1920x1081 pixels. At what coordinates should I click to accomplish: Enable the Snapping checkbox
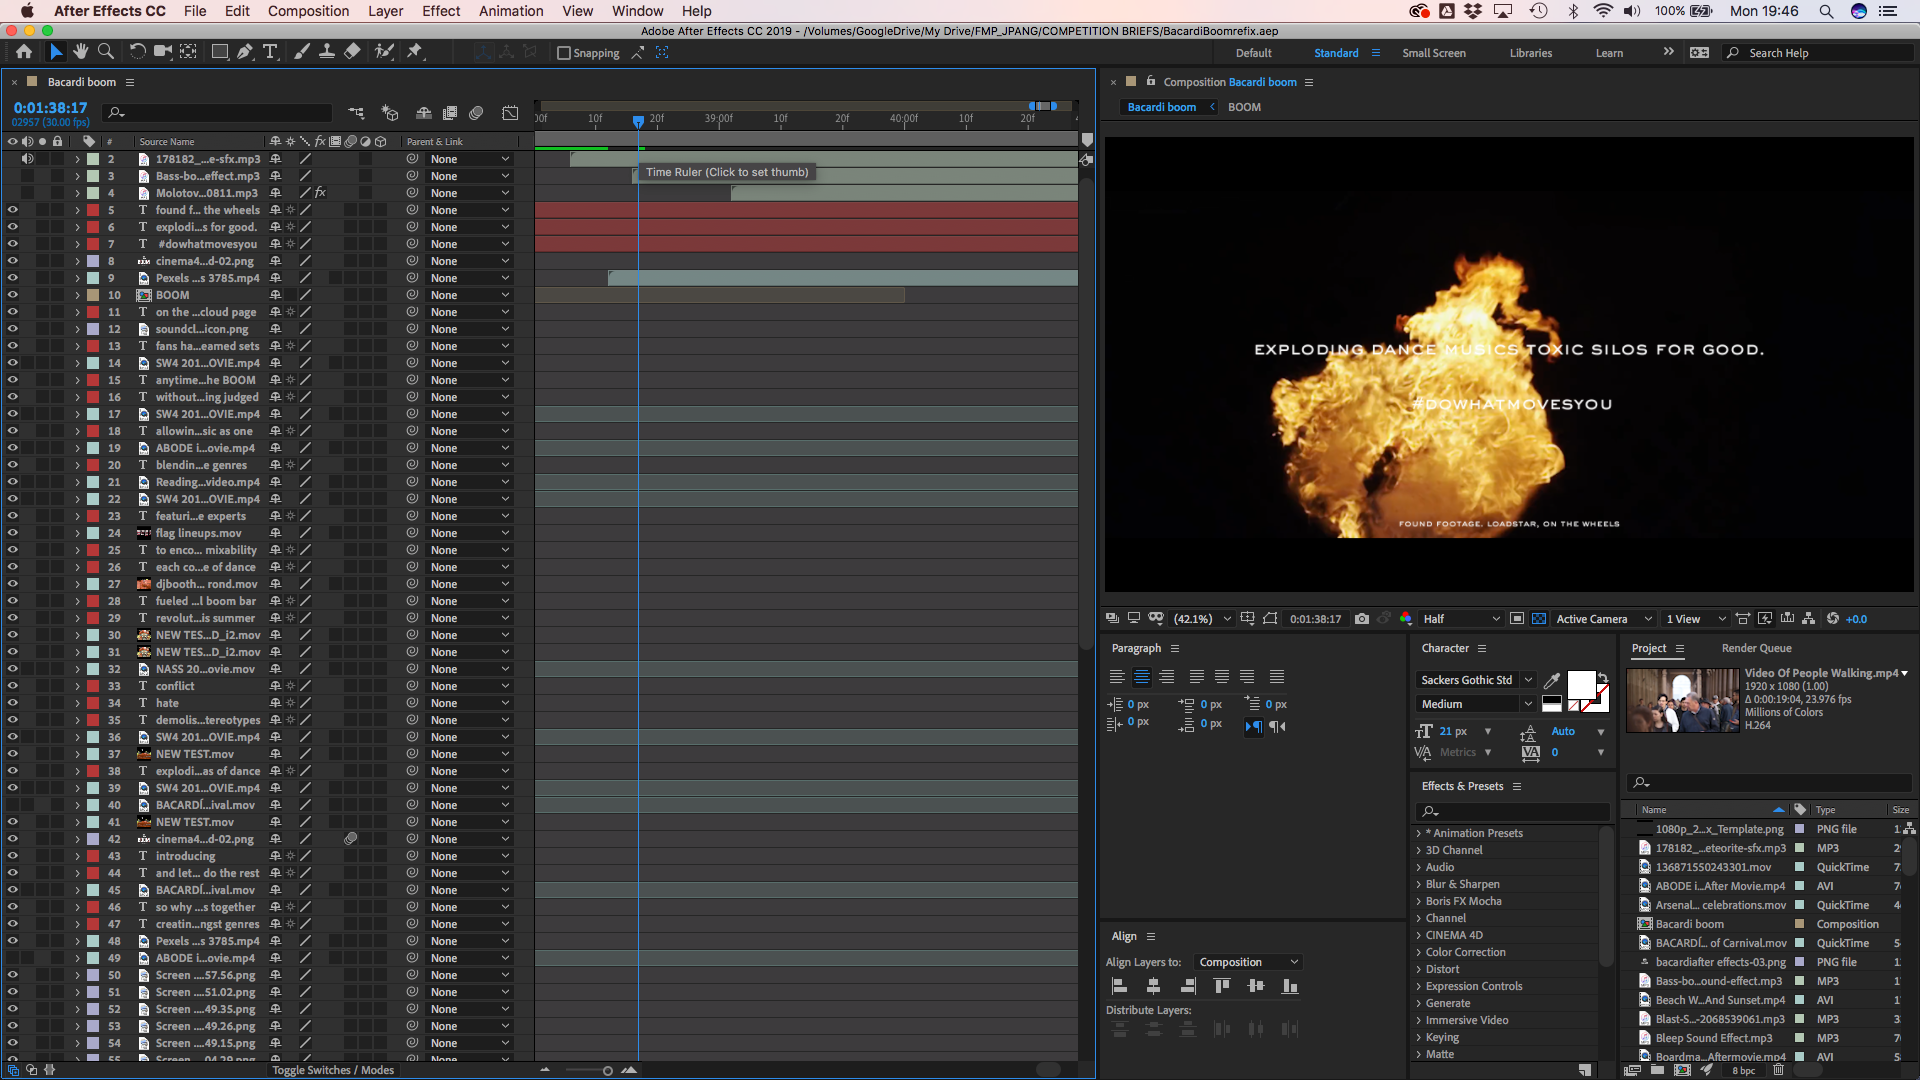563,53
